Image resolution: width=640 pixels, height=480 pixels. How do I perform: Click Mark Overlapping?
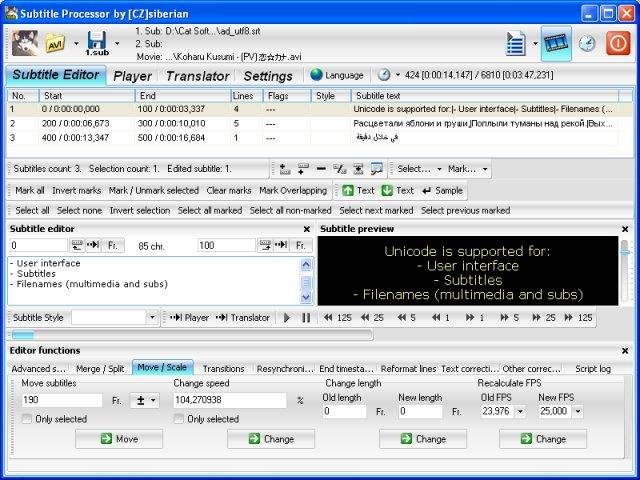(x=293, y=191)
